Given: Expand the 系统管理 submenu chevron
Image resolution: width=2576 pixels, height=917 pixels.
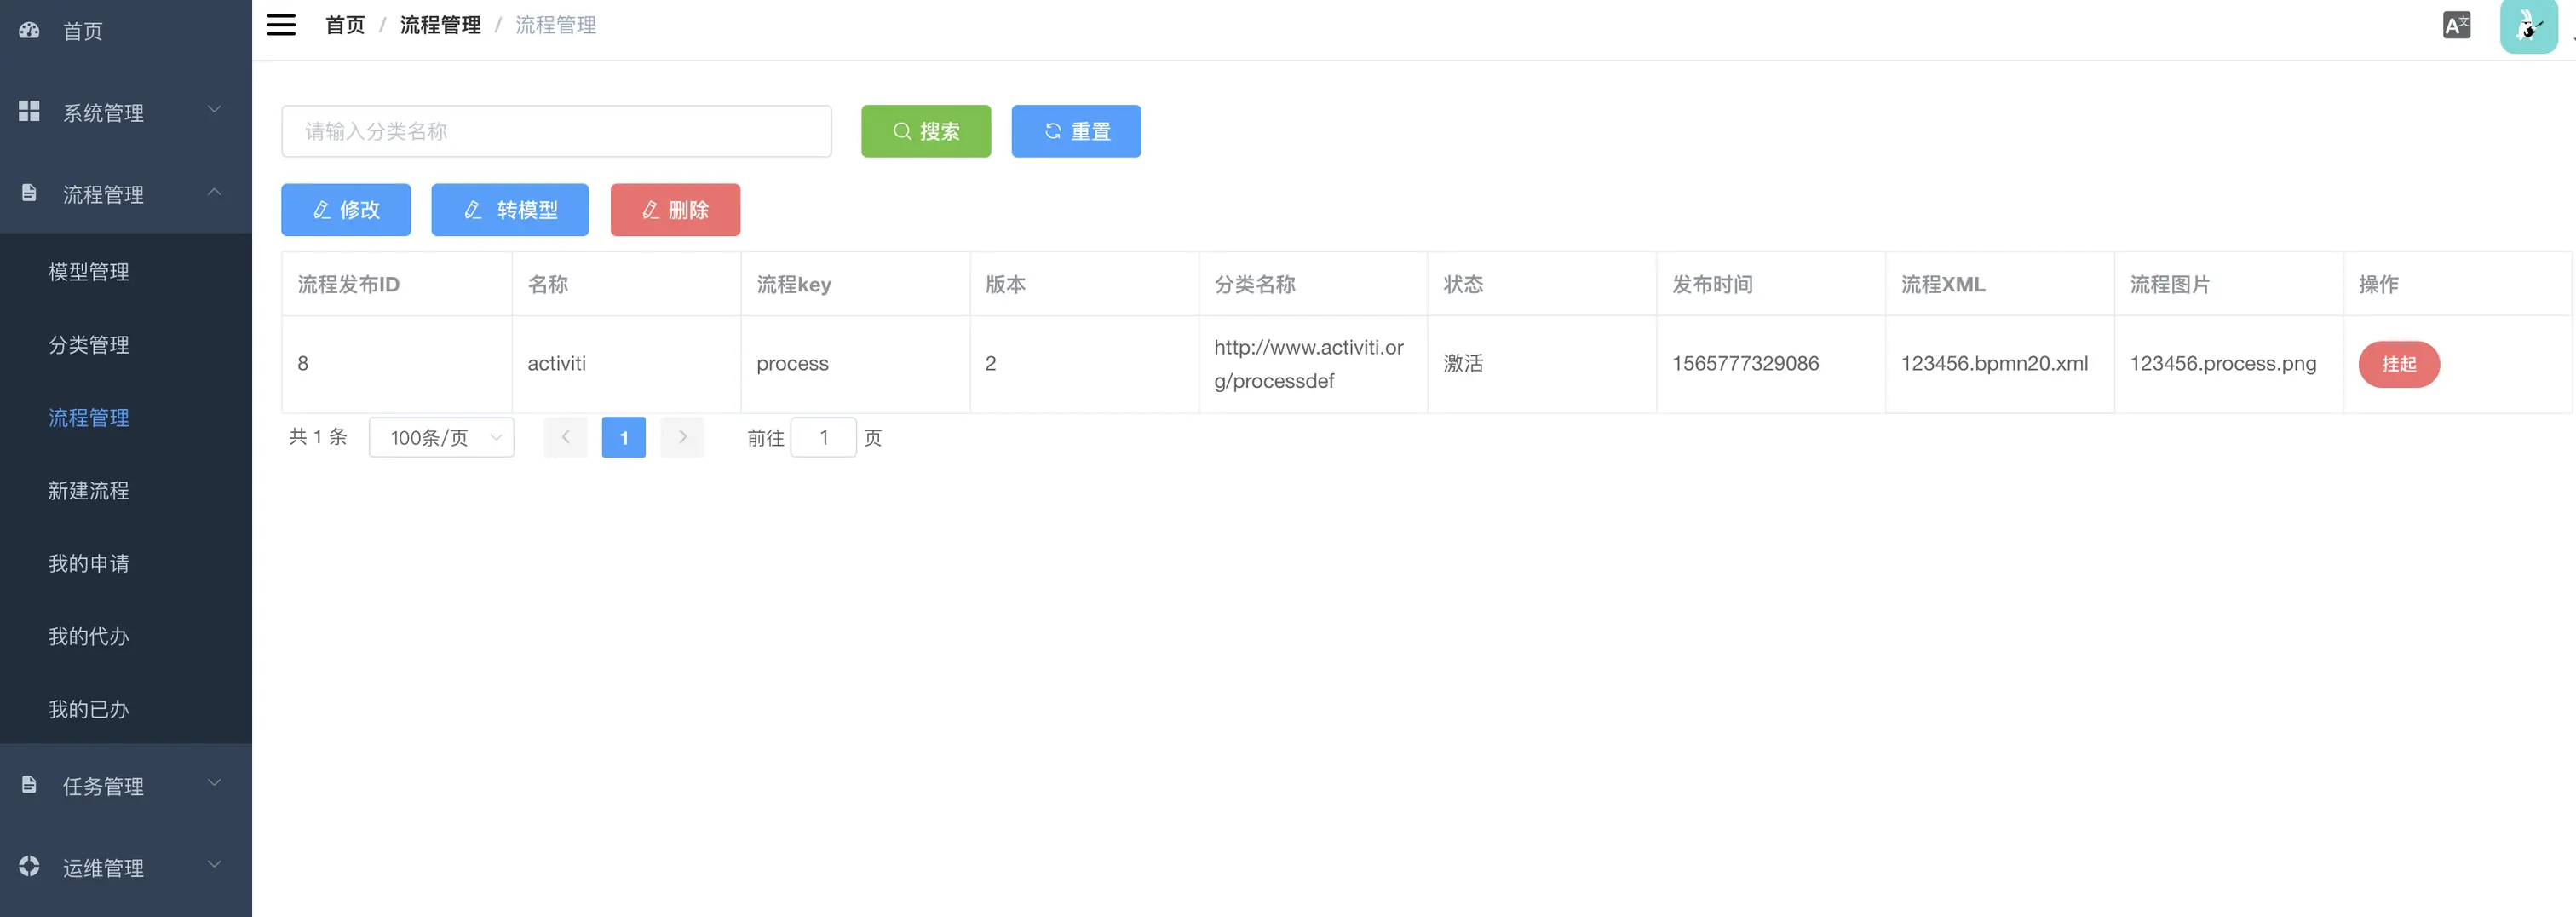Looking at the screenshot, I should 214,109.
